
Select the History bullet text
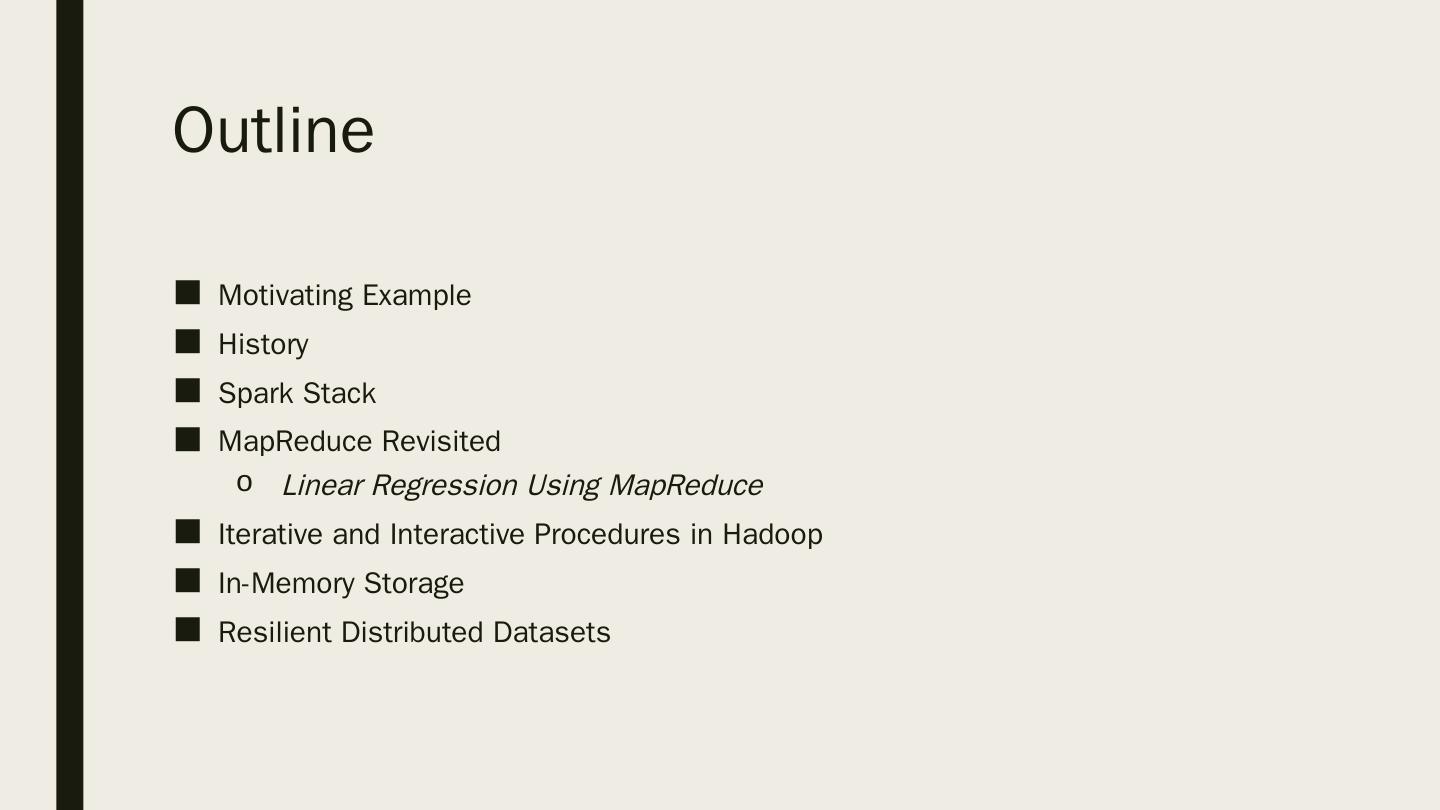click(263, 344)
